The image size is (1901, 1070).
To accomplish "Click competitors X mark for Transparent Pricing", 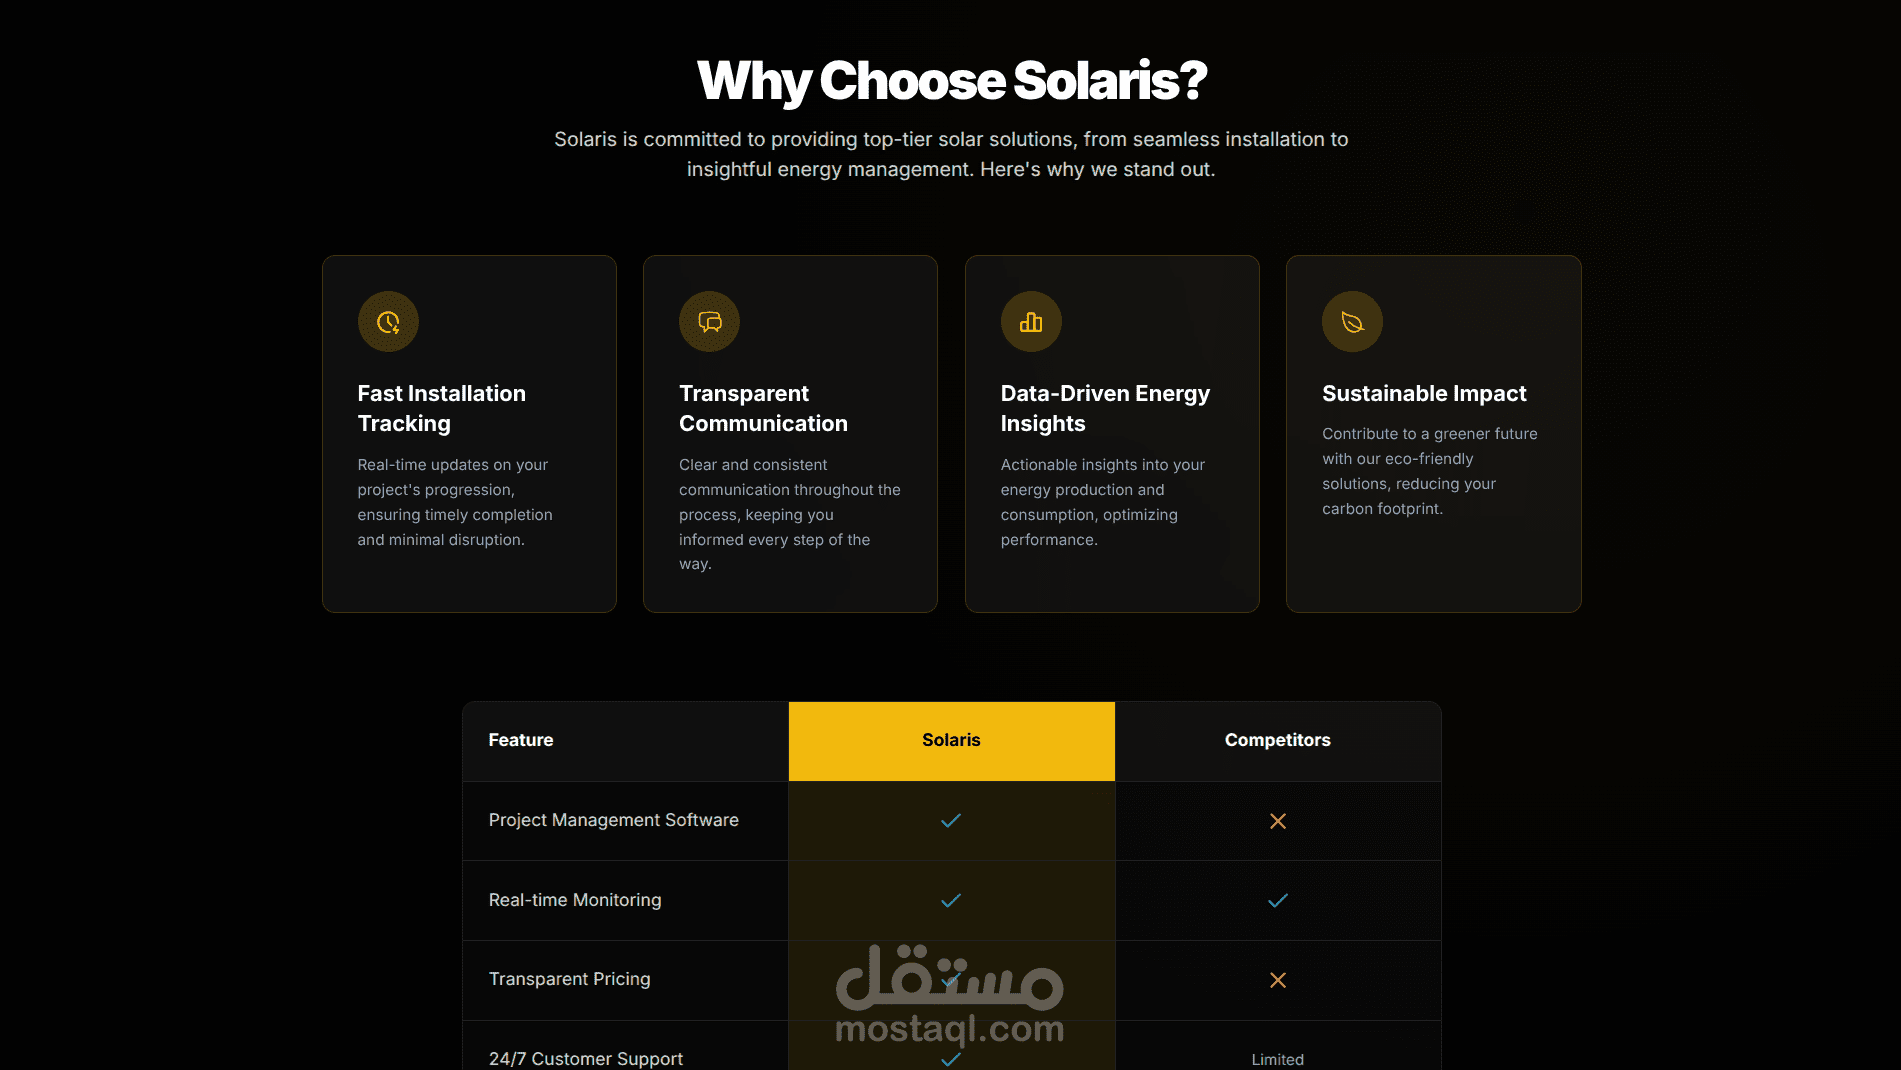I will pyautogui.click(x=1277, y=980).
